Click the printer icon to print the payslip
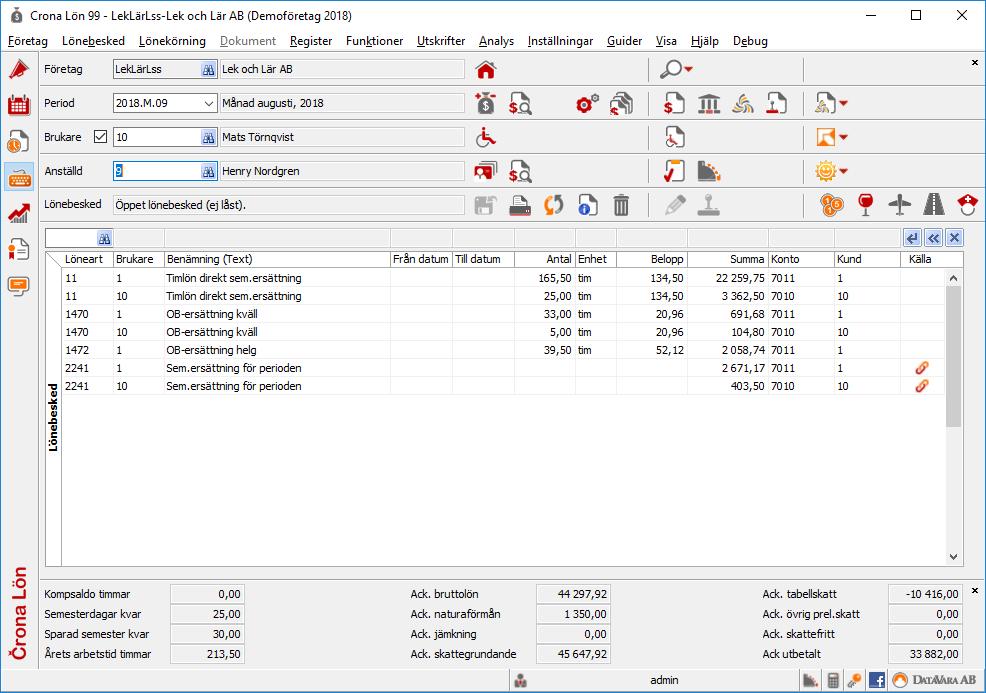This screenshot has height=693, width=986. 520,205
